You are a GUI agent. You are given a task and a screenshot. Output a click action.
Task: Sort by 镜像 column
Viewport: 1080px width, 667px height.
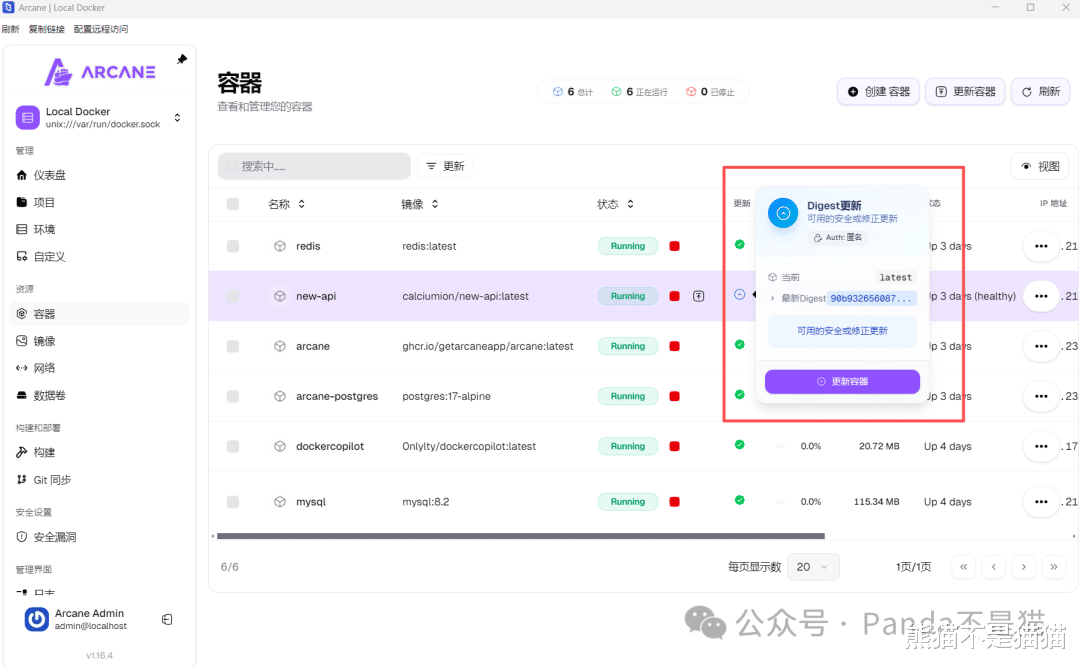[419, 204]
